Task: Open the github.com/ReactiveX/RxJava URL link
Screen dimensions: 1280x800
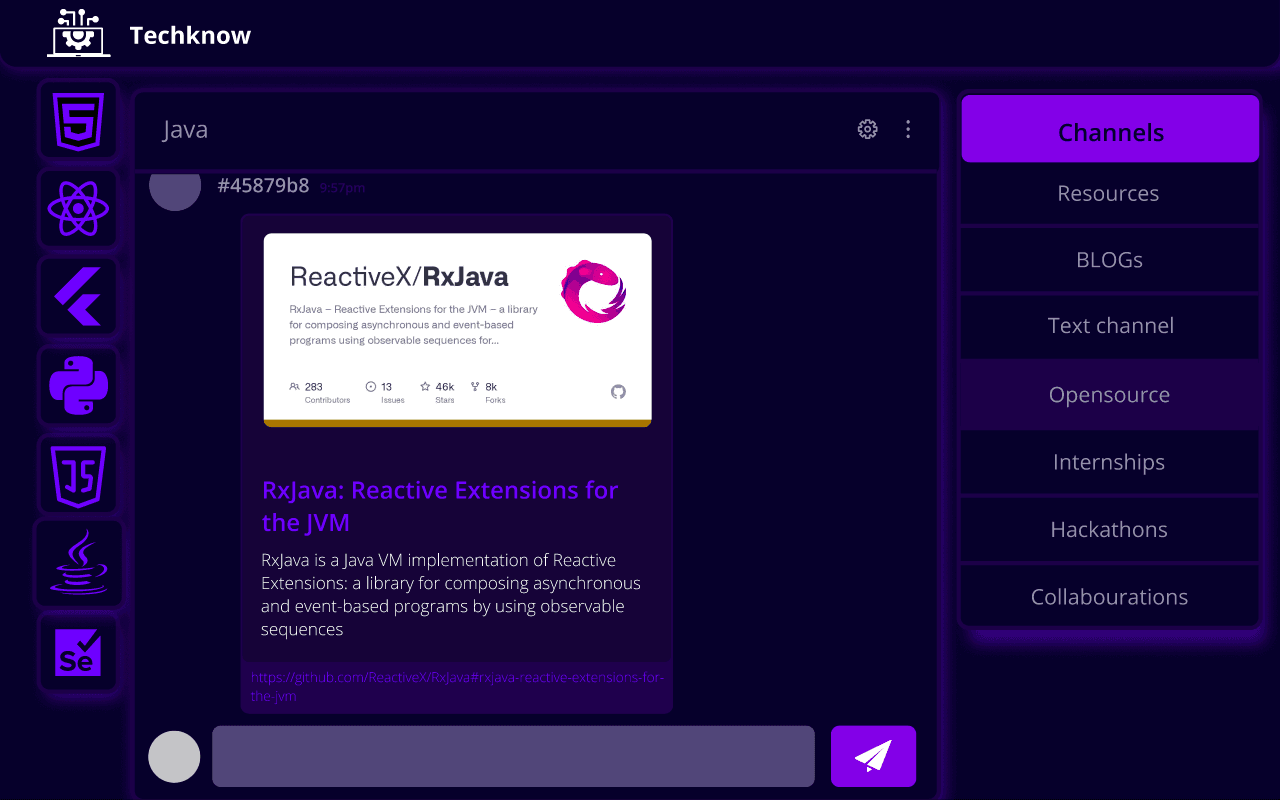Action: 457,686
